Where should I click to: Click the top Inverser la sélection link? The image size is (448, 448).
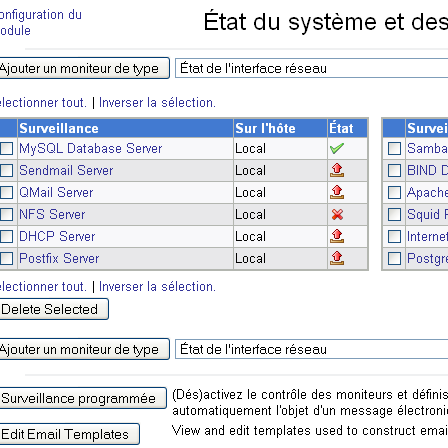[x=157, y=102]
